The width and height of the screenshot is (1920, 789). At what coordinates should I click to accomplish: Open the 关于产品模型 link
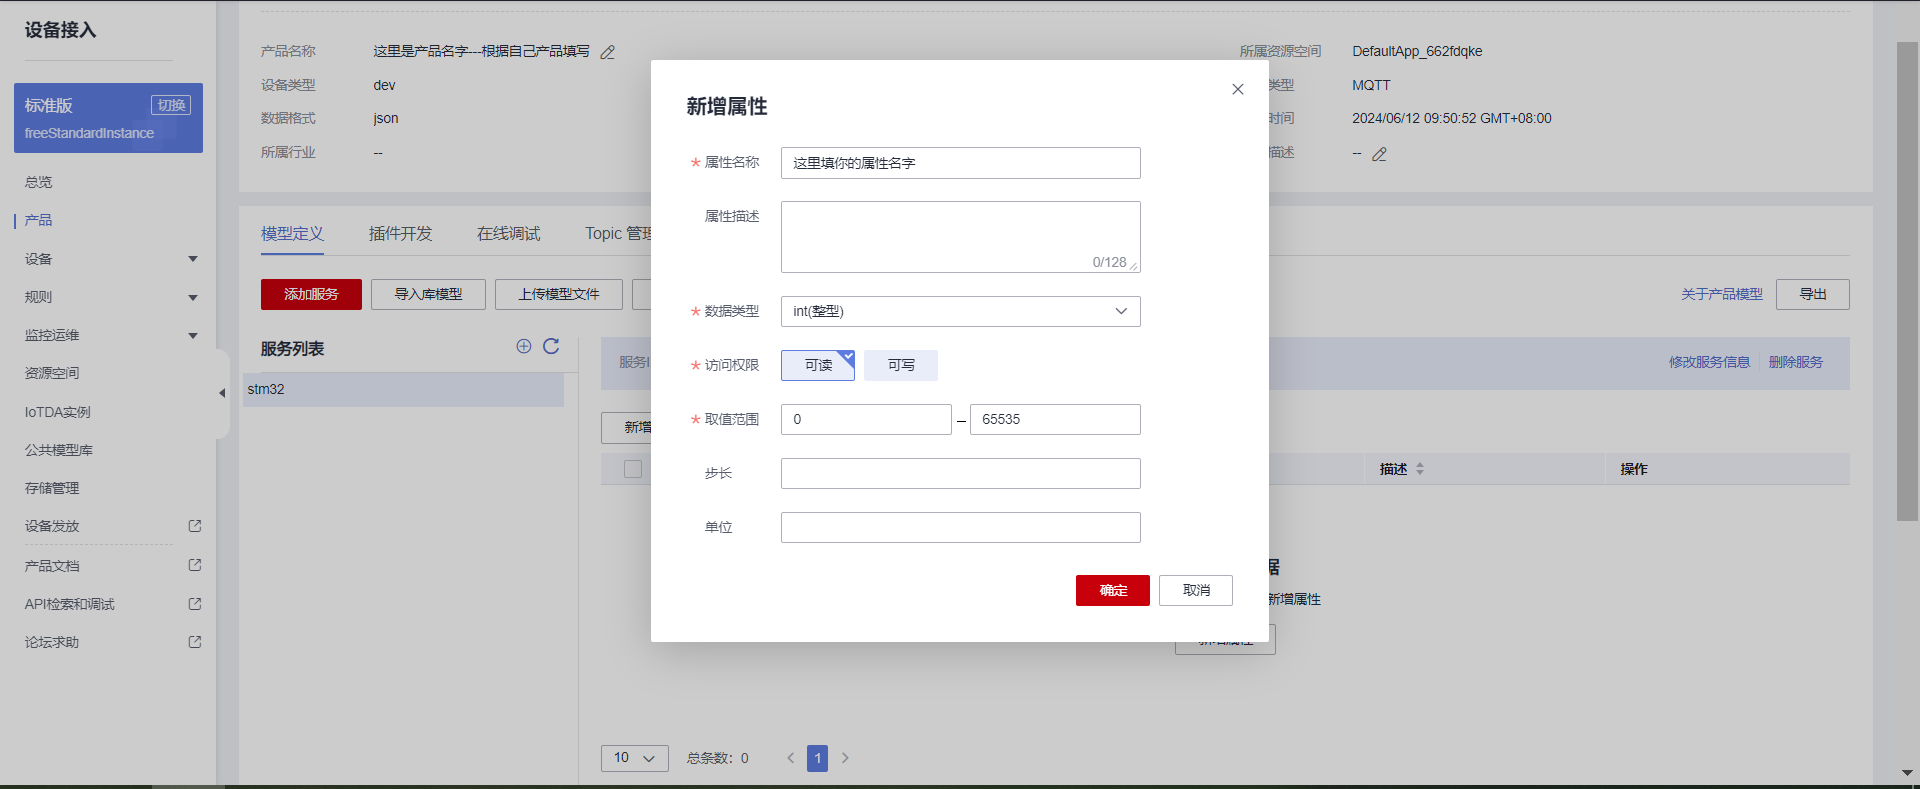tap(1722, 294)
